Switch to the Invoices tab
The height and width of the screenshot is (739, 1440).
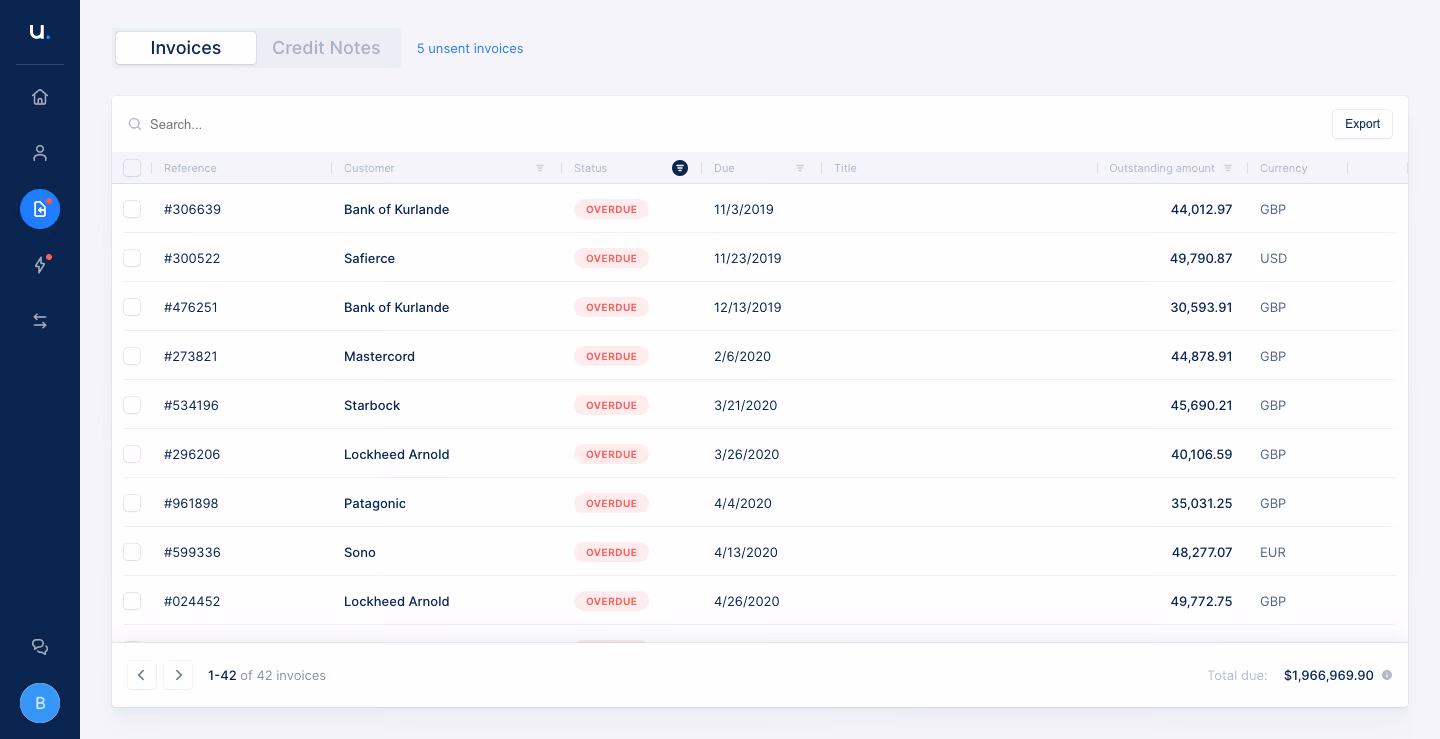[186, 48]
